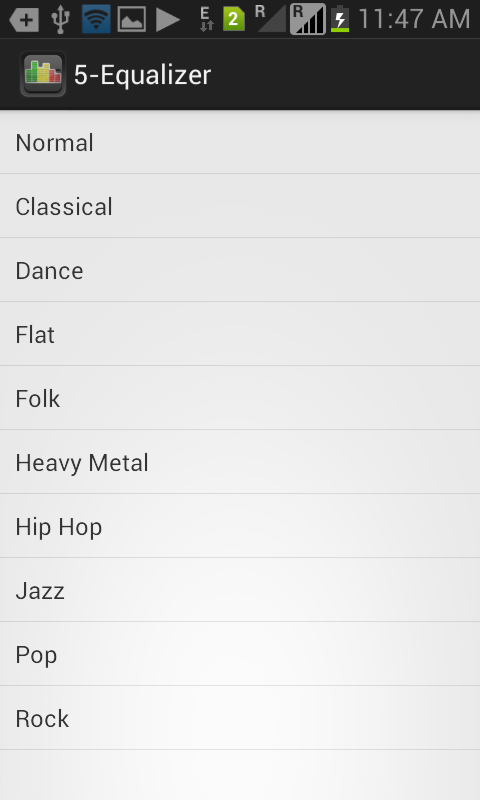
Task: Tap the Wi-Fi status bar icon
Action: pyautogui.click(x=96, y=19)
